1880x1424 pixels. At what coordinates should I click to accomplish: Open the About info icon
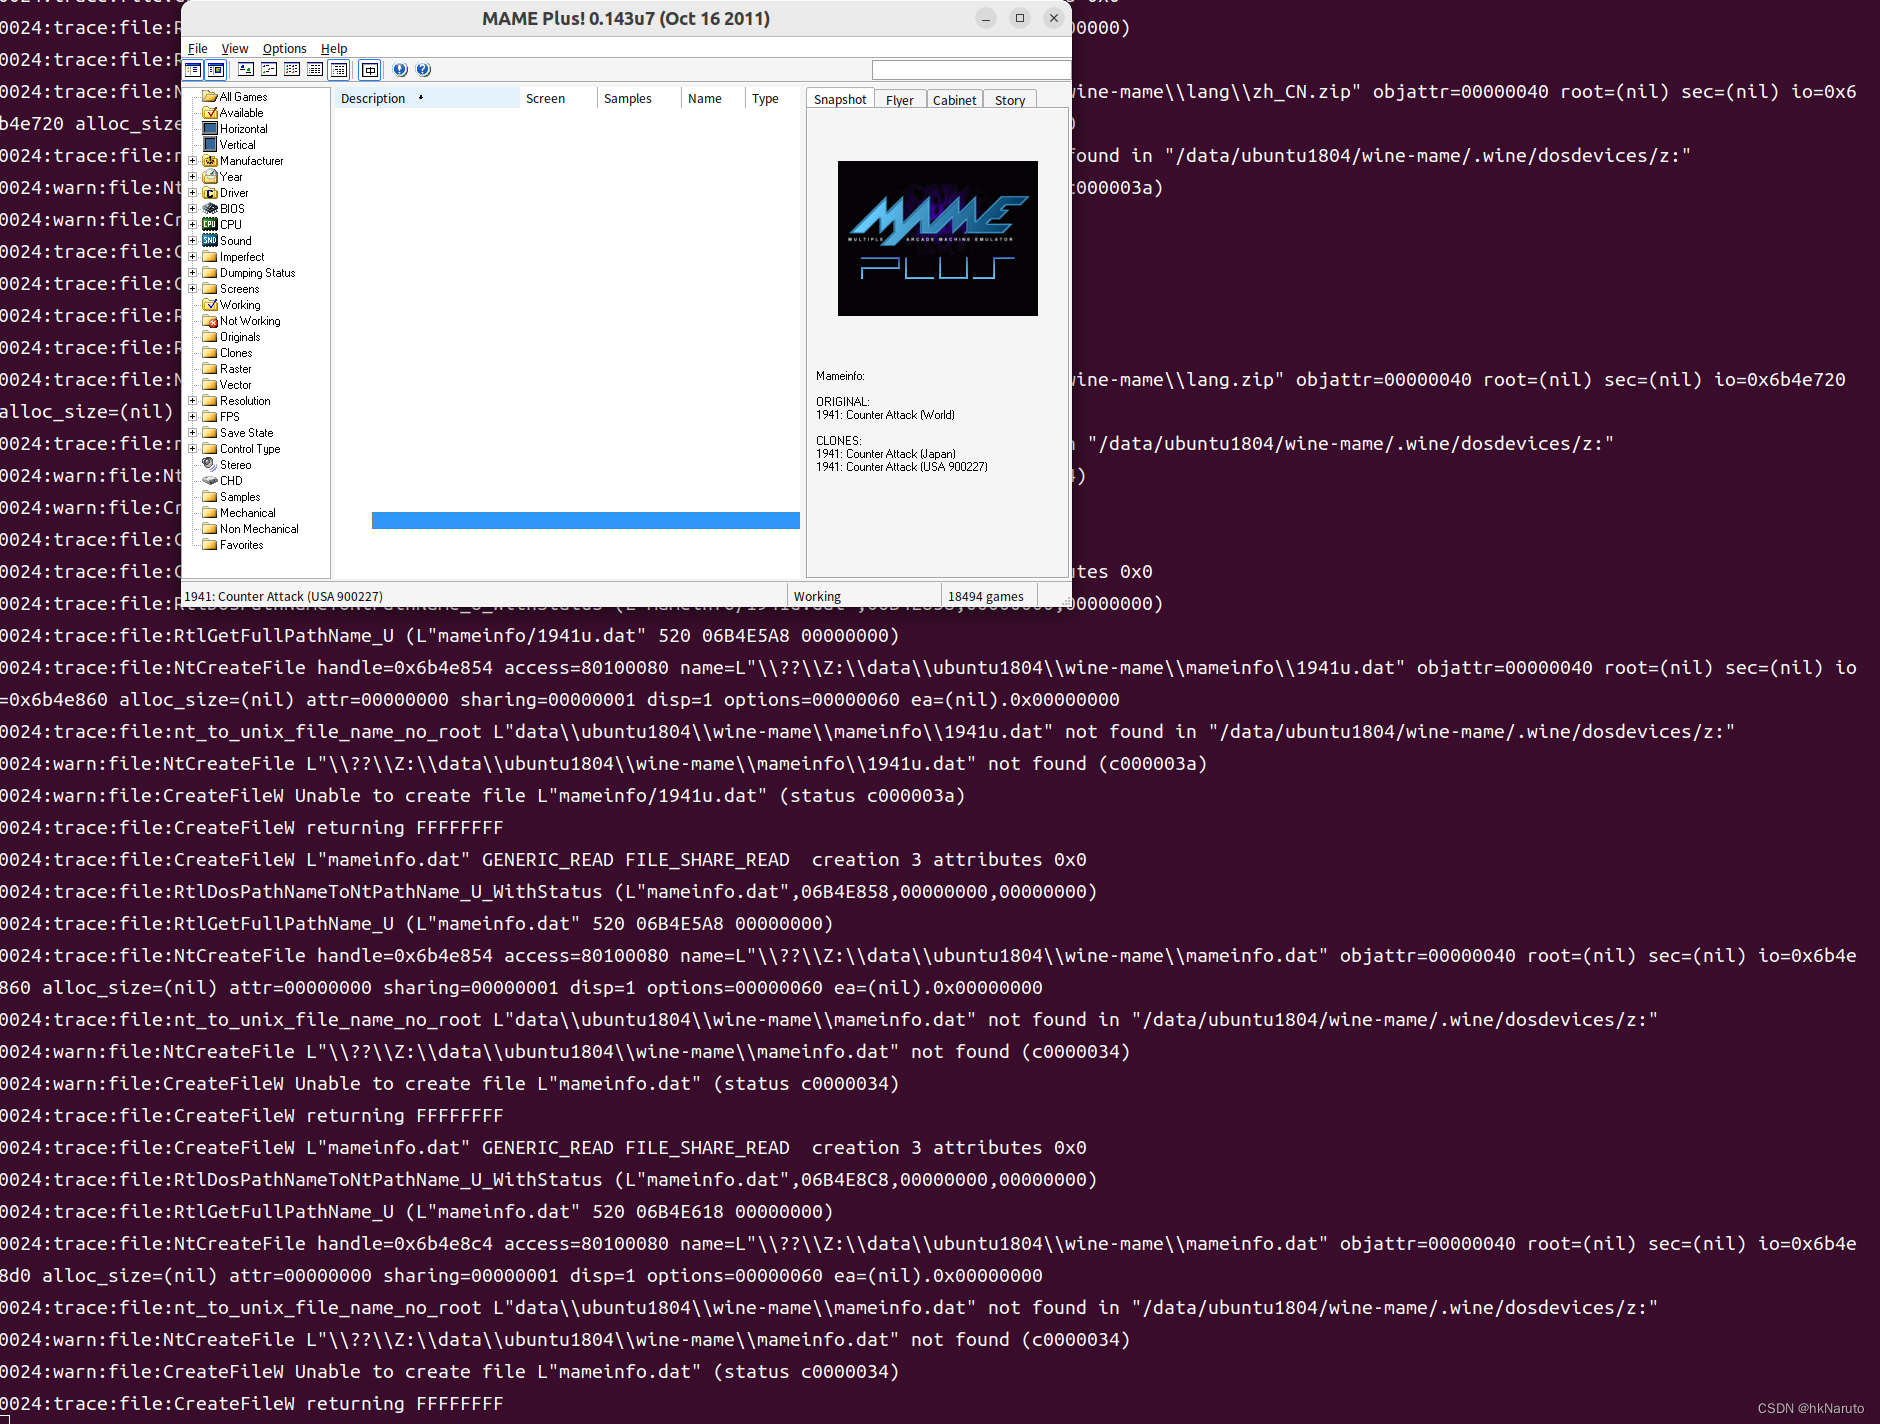tap(400, 70)
